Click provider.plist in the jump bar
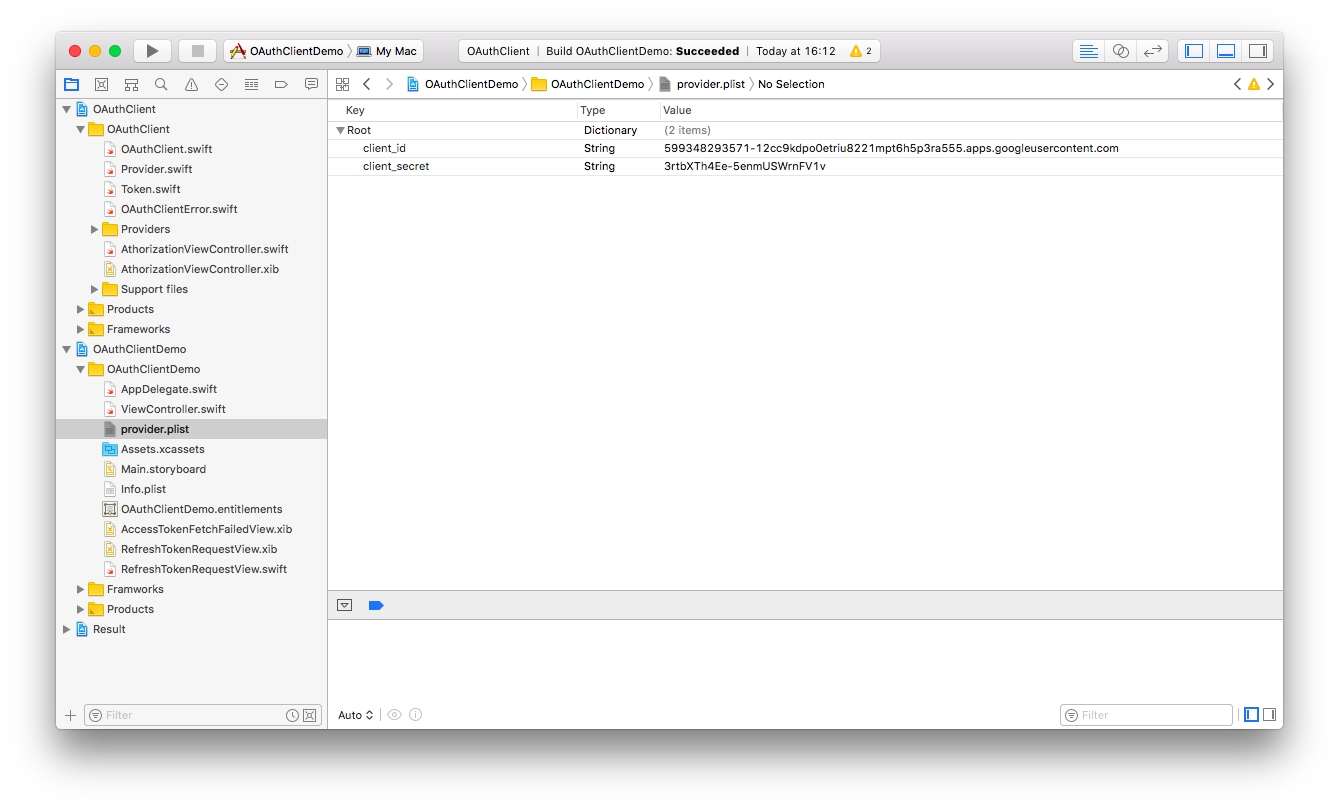The width and height of the screenshot is (1339, 809). pyautogui.click(x=702, y=84)
